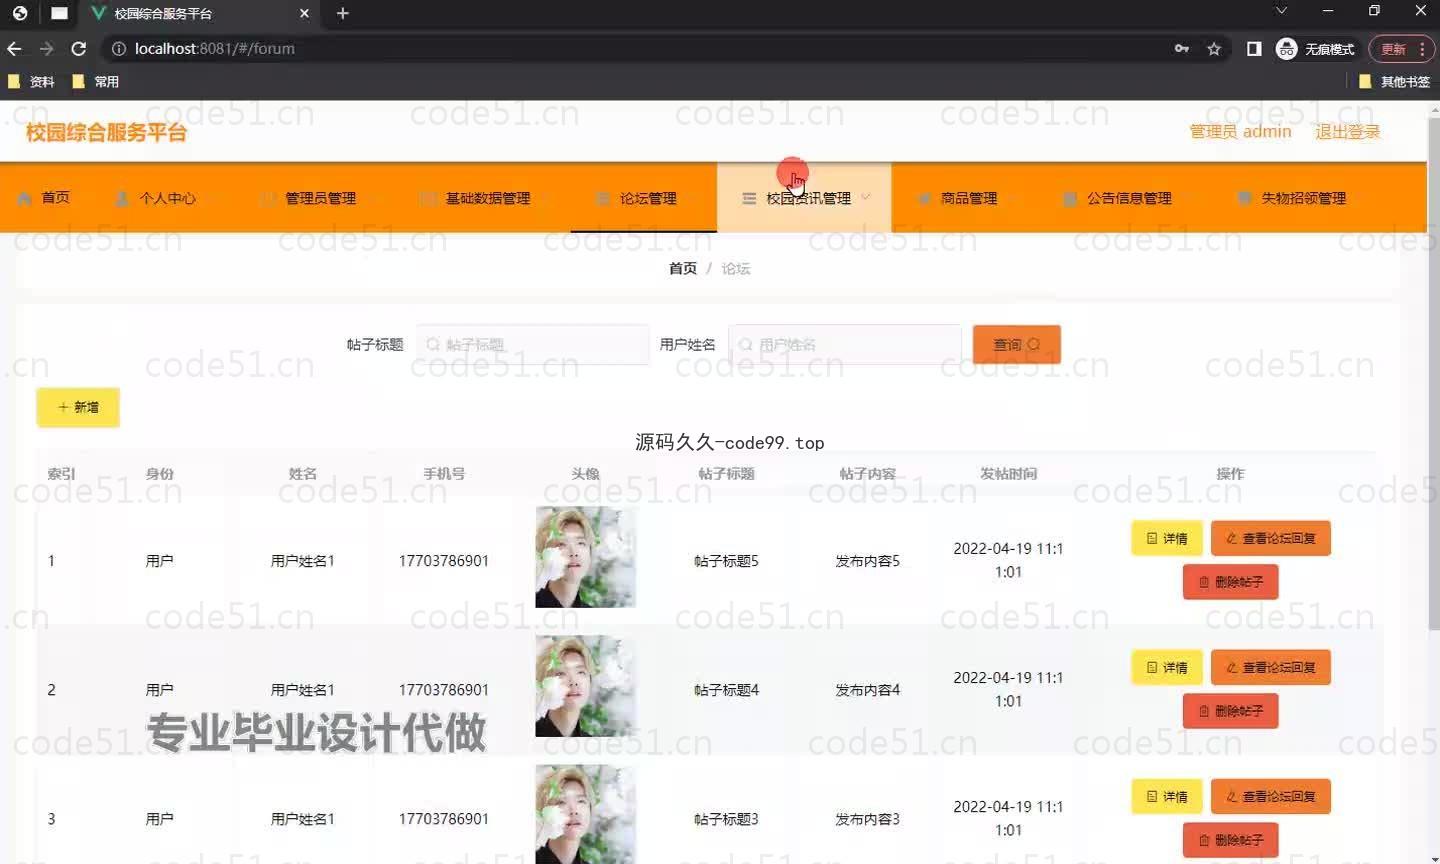Select cell text 帖子标题5
The width and height of the screenshot is (1440, 864).
tap(726, 561)
